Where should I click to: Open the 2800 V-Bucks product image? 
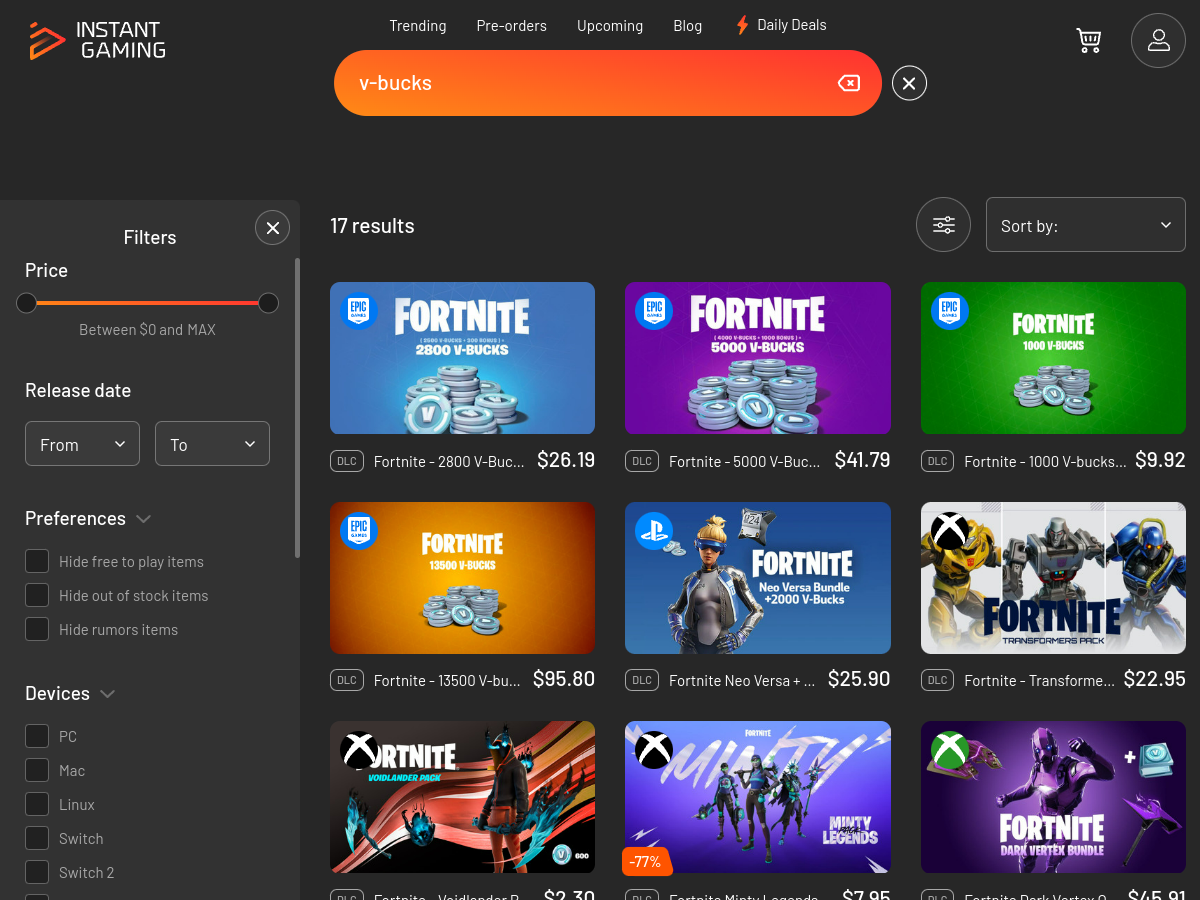coord(462,358)
